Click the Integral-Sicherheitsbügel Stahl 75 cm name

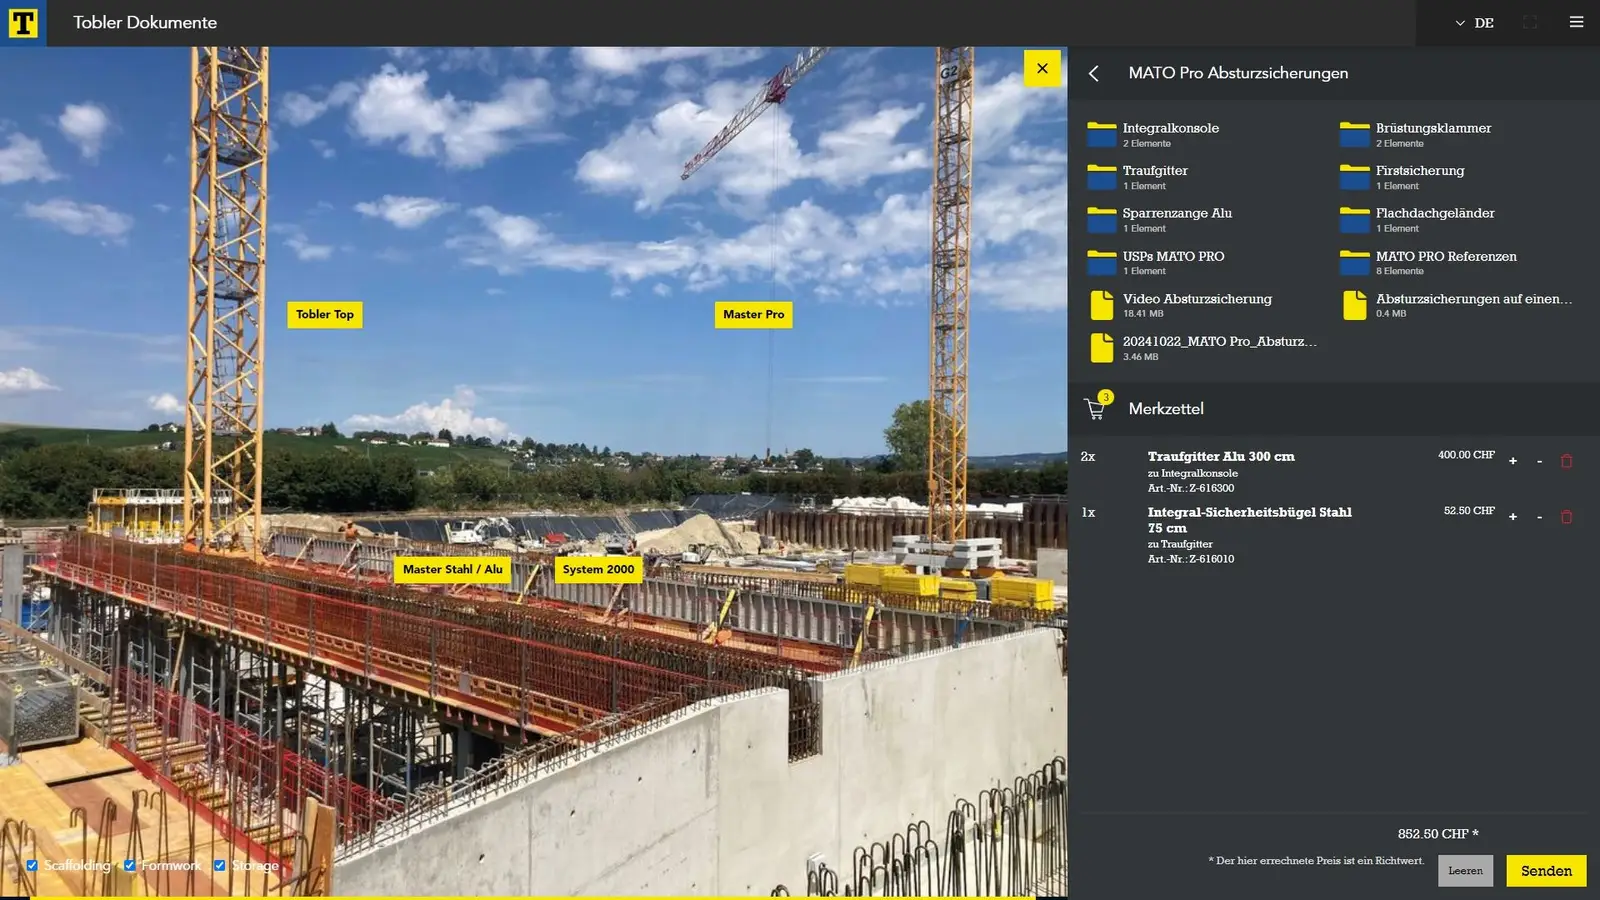point(1250,519)
